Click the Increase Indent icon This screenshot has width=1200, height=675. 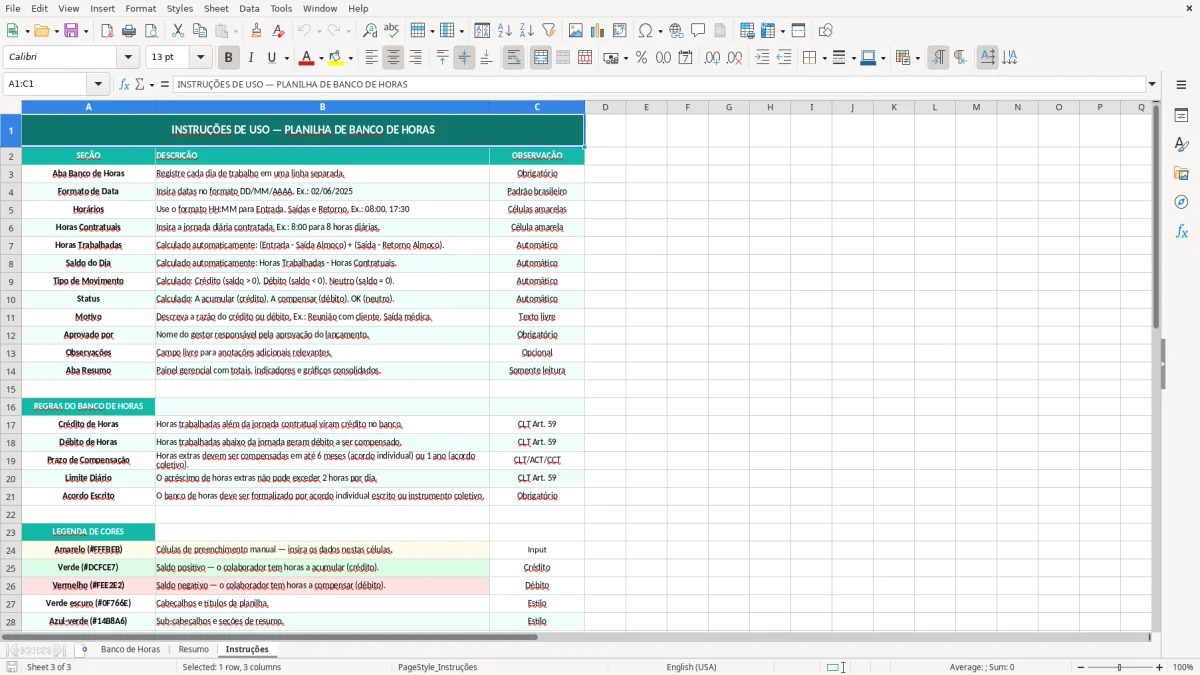[x=762, y=58]
